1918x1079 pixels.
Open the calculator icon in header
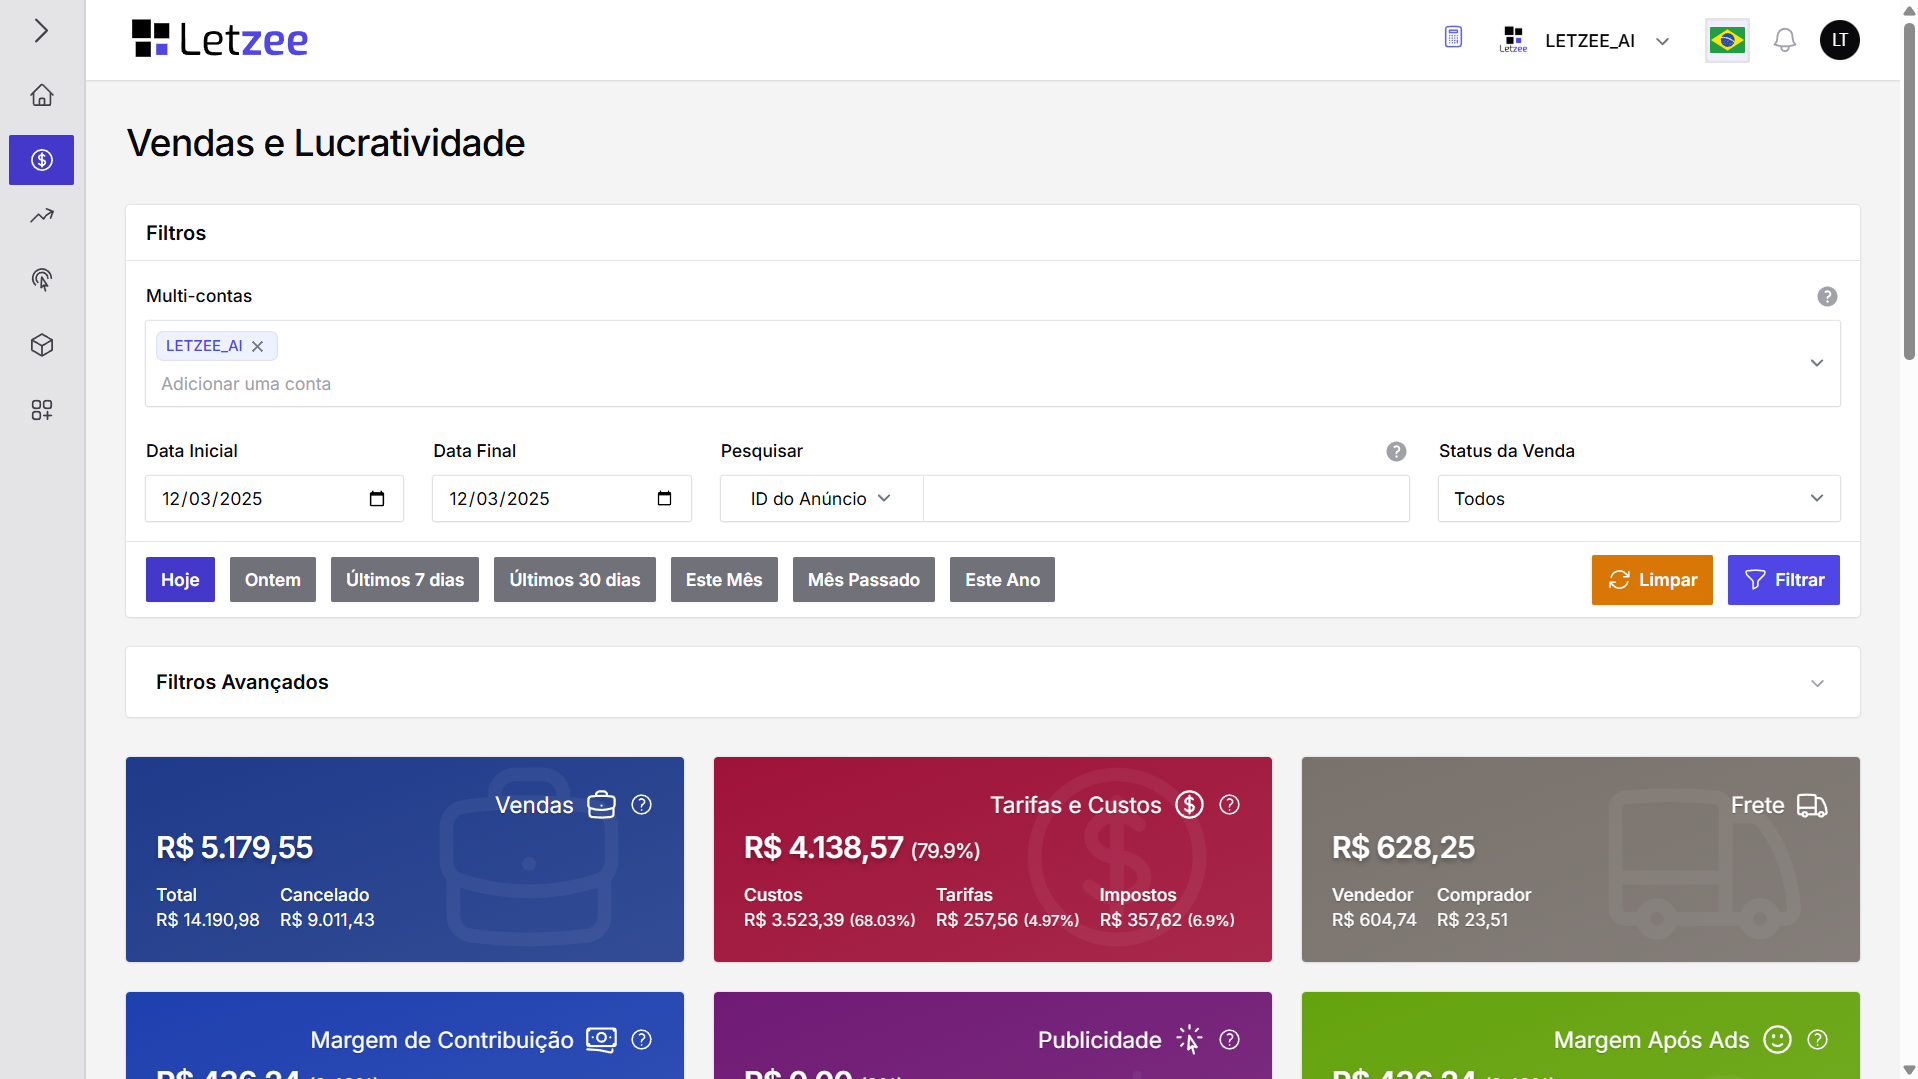[x=1453, y=38]
